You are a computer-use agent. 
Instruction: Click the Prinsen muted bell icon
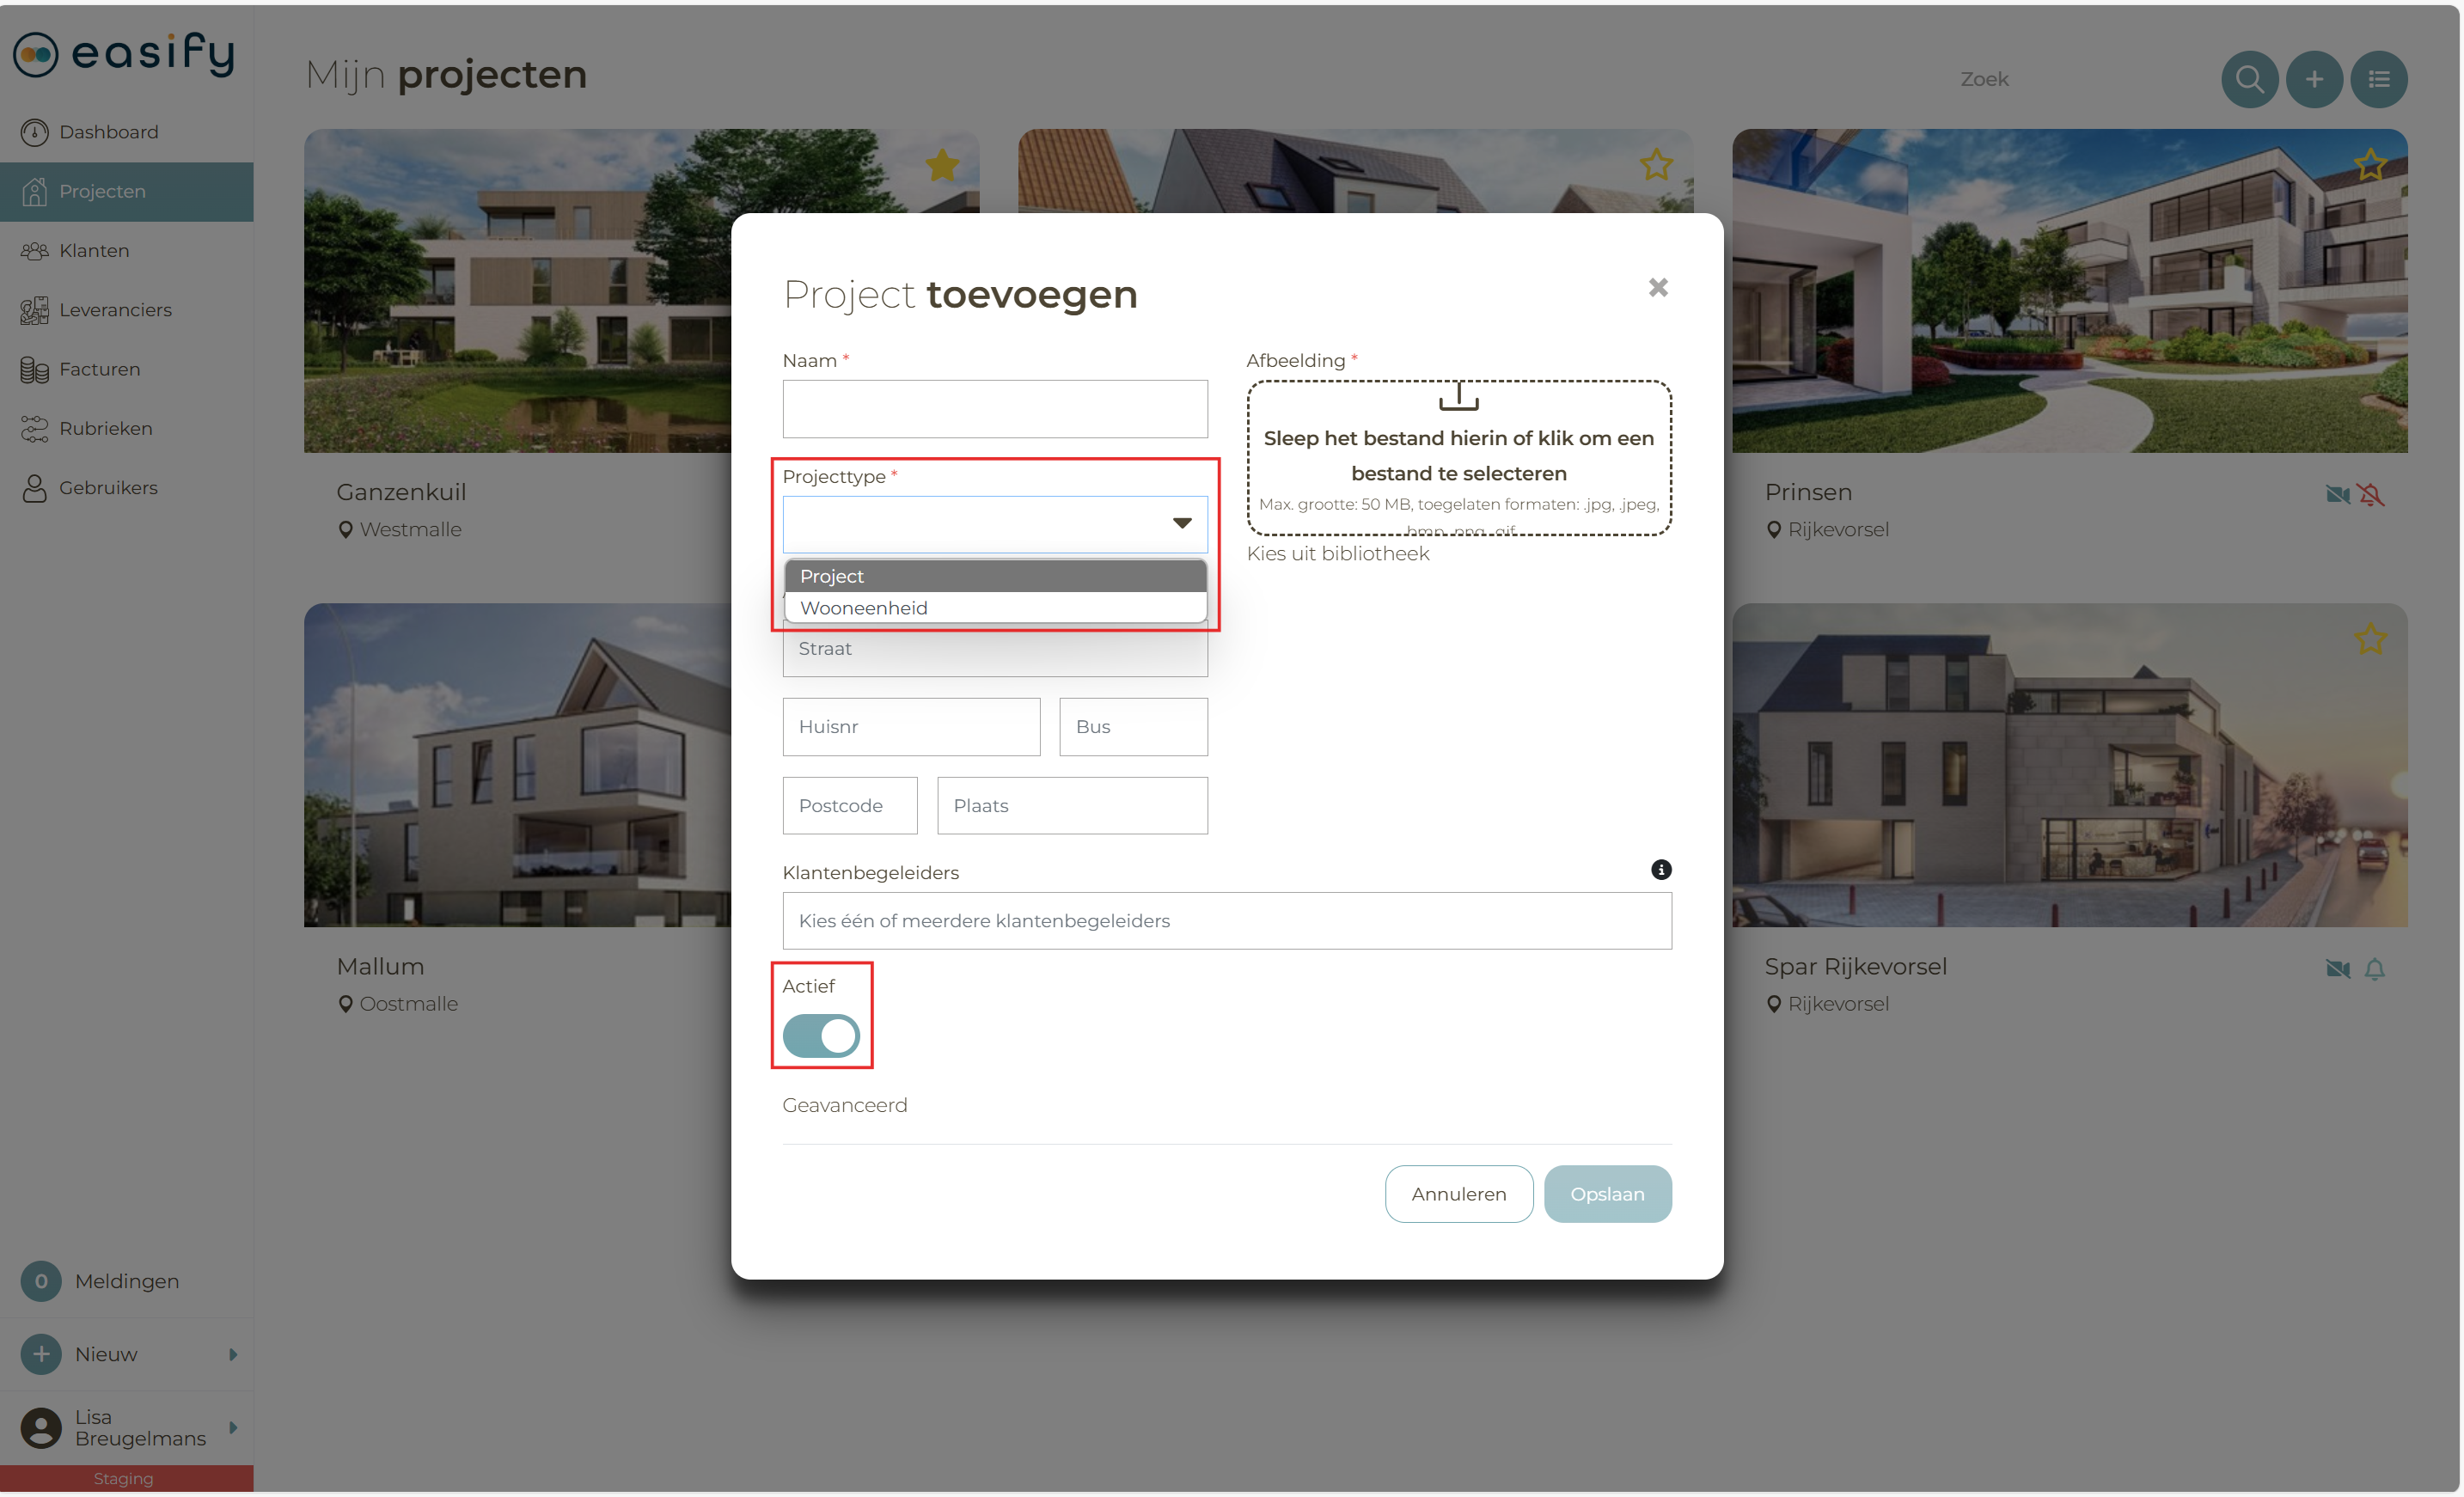(2372, 494)
